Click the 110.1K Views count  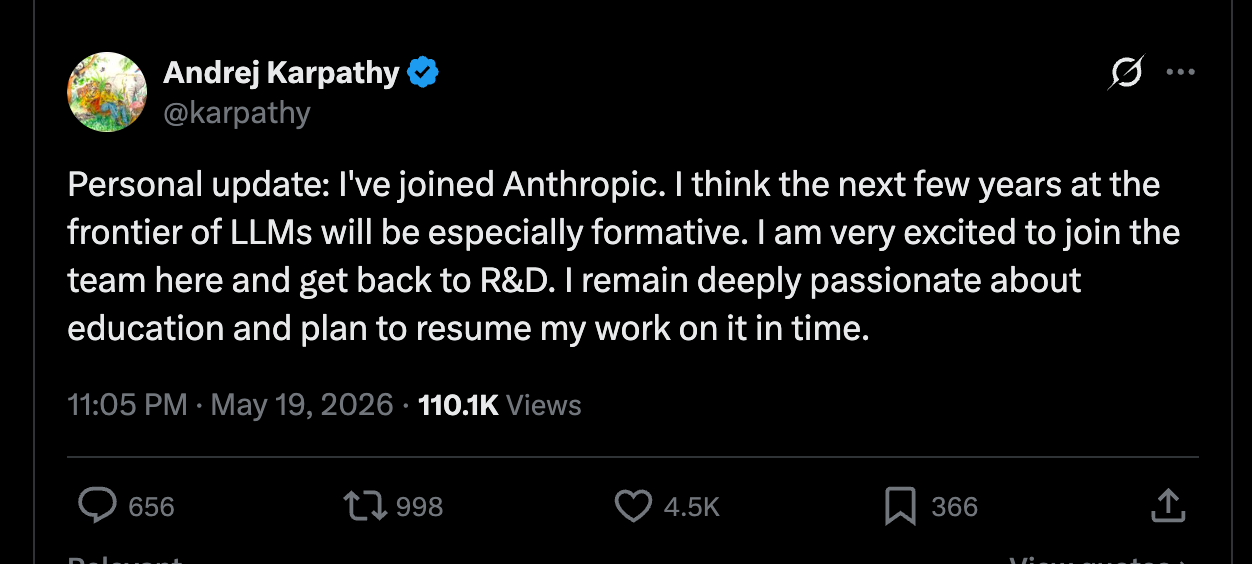click(x=499, y=405)
